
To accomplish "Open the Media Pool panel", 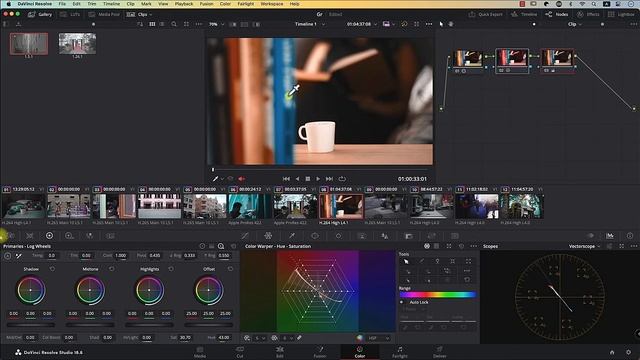I will (104, 14).
